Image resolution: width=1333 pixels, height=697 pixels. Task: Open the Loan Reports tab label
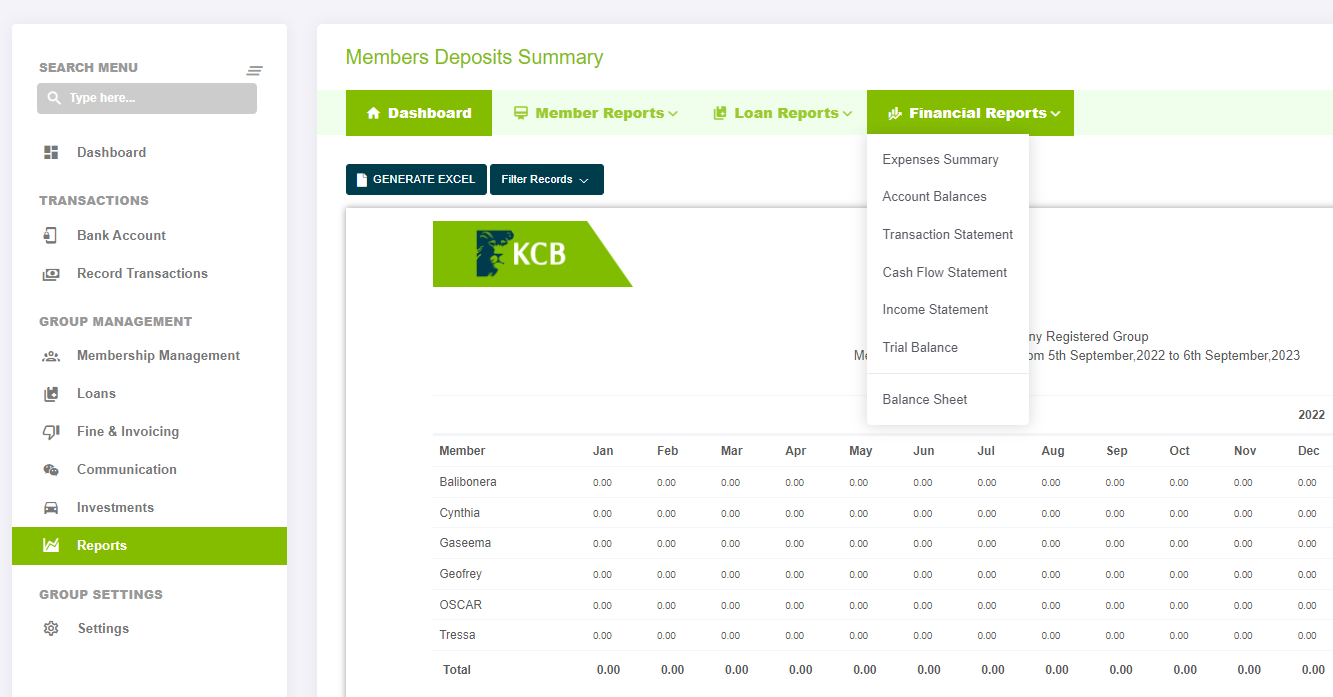coord(786,113)
